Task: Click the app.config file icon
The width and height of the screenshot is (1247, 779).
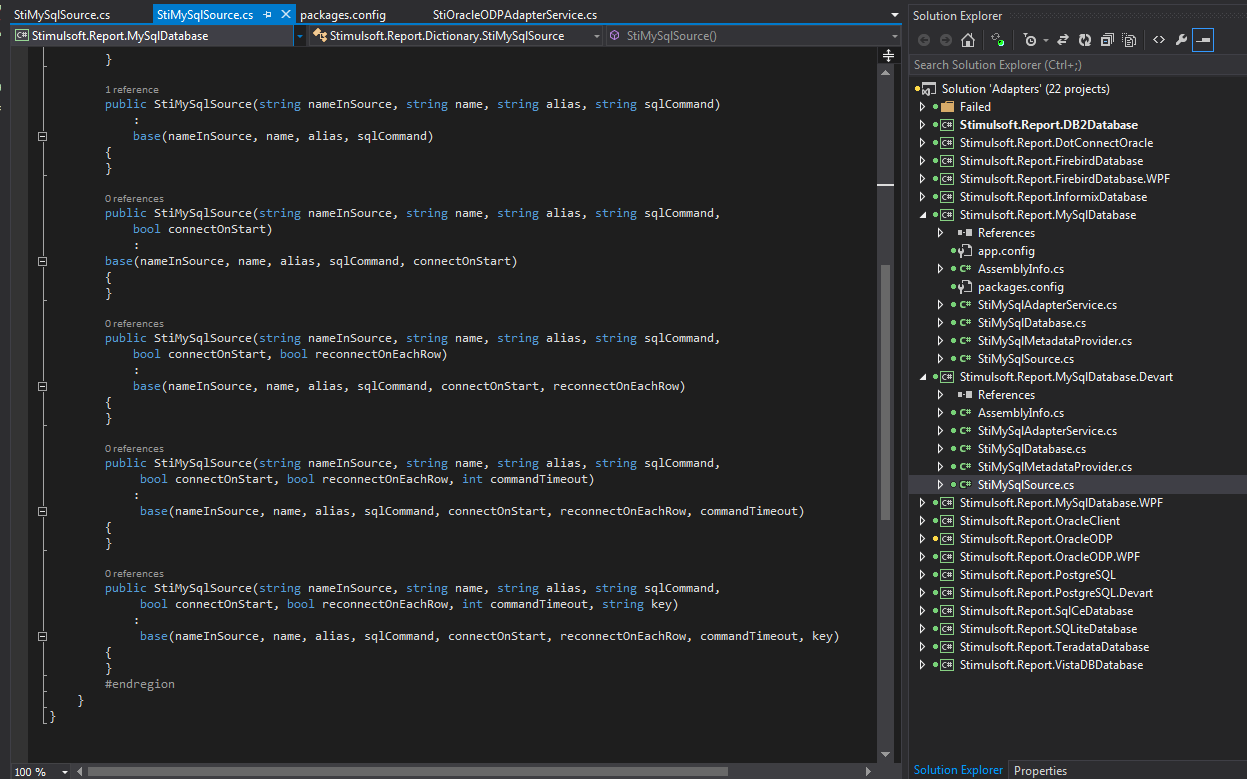Action: (x=965, y=251)
